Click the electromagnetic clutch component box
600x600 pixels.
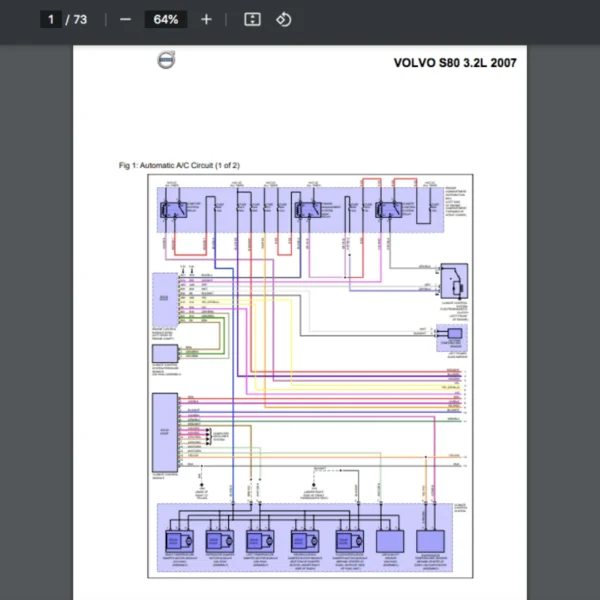(x=454, y=281)
